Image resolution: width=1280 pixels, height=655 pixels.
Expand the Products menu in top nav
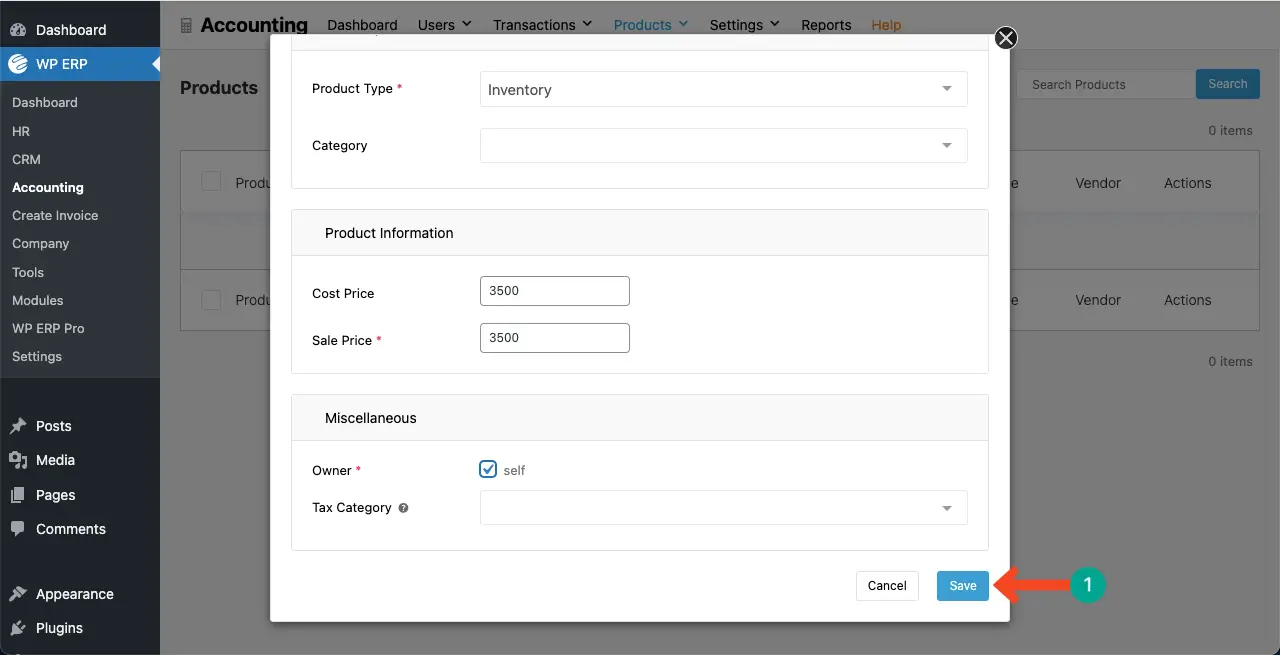[x=651, y=25]
